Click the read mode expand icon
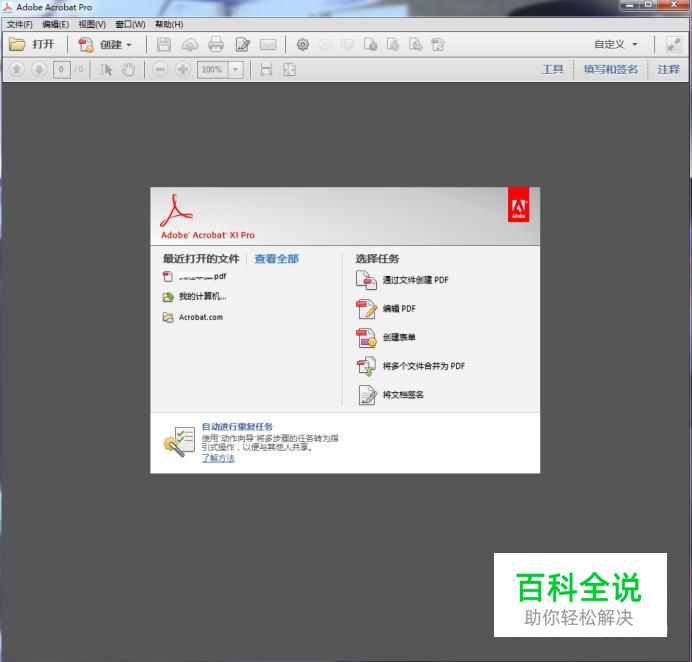Viewport: 692px width, 662px height. pyautogui.click(x=673, y=45)
